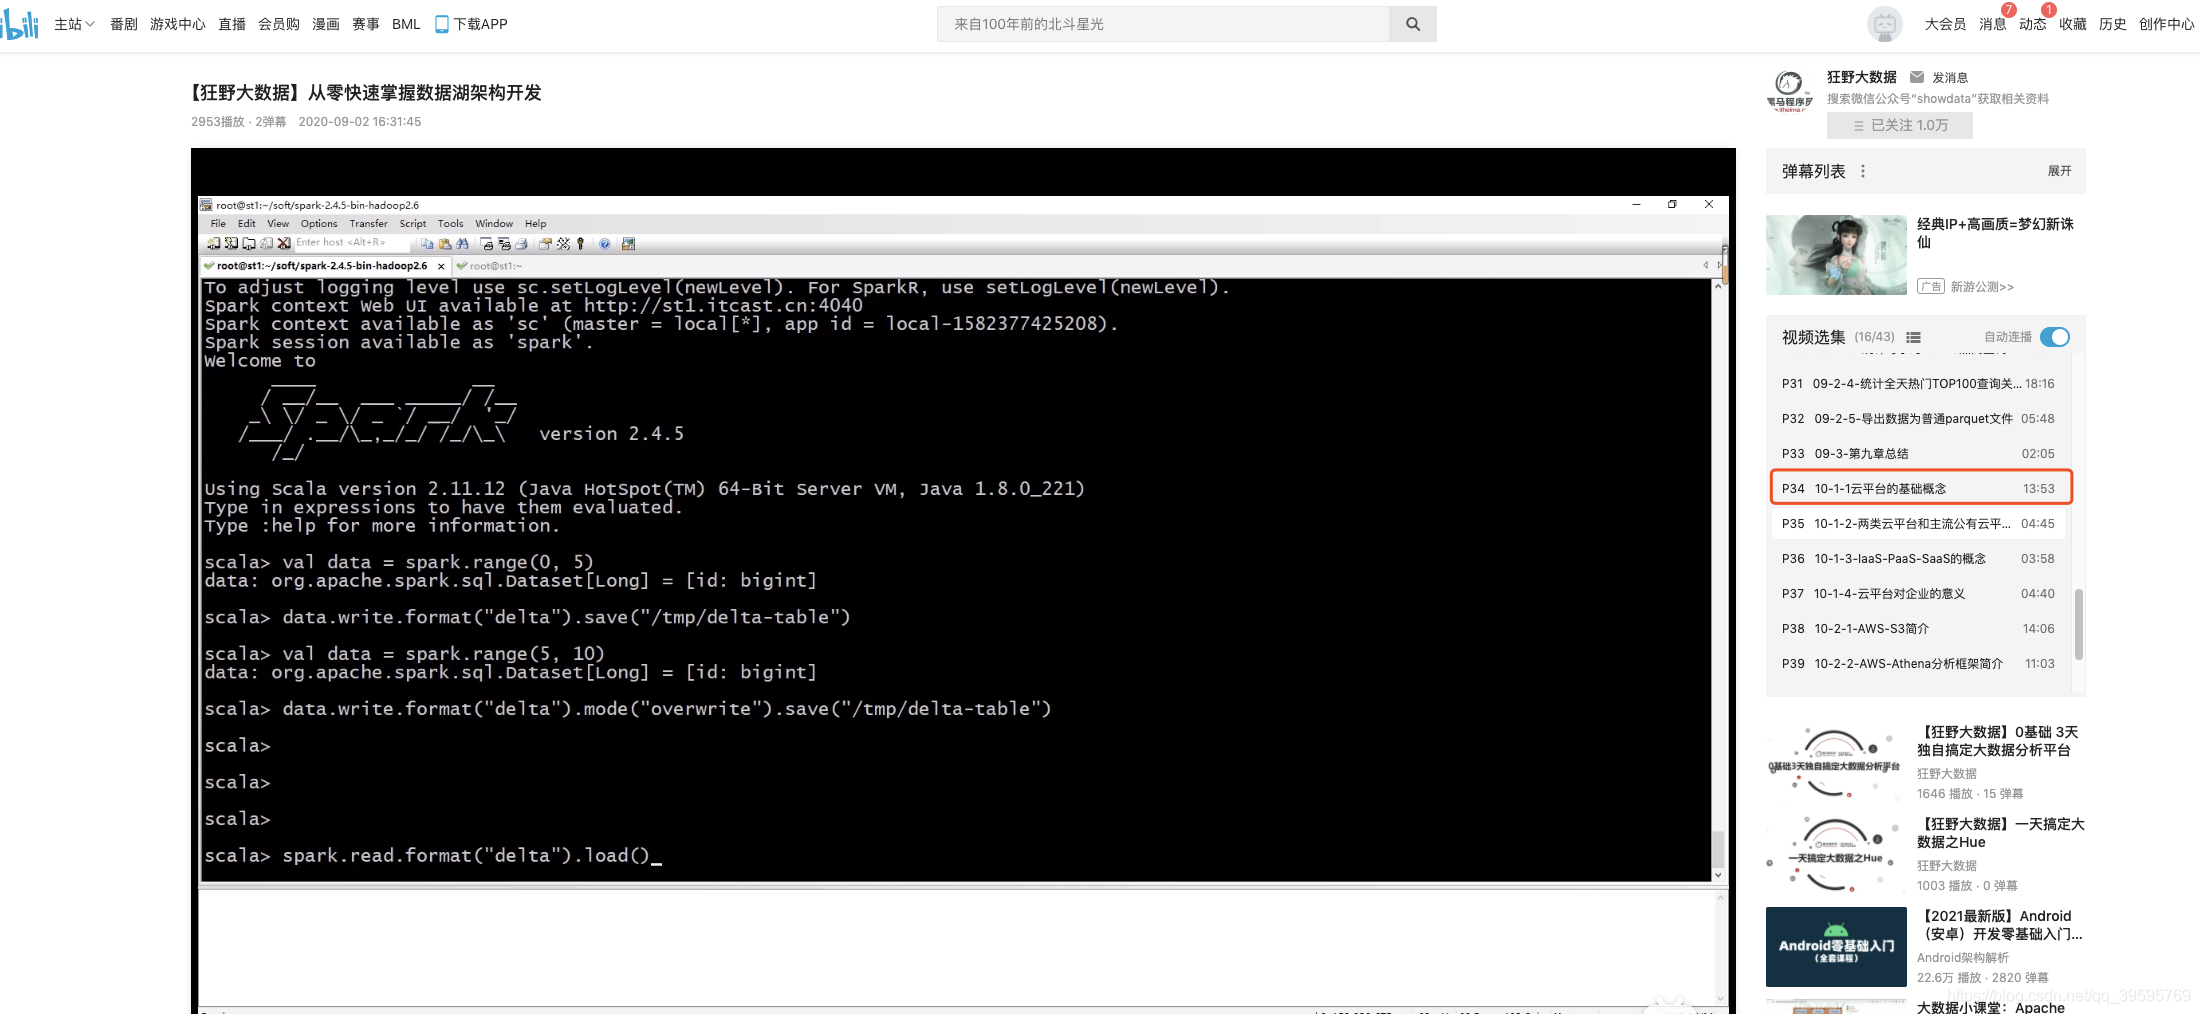2200x1014 pixels.
Task: Close the spark-2.4.5-bin-hadoop2.6 terminal tab
Action: click(441, 266)
